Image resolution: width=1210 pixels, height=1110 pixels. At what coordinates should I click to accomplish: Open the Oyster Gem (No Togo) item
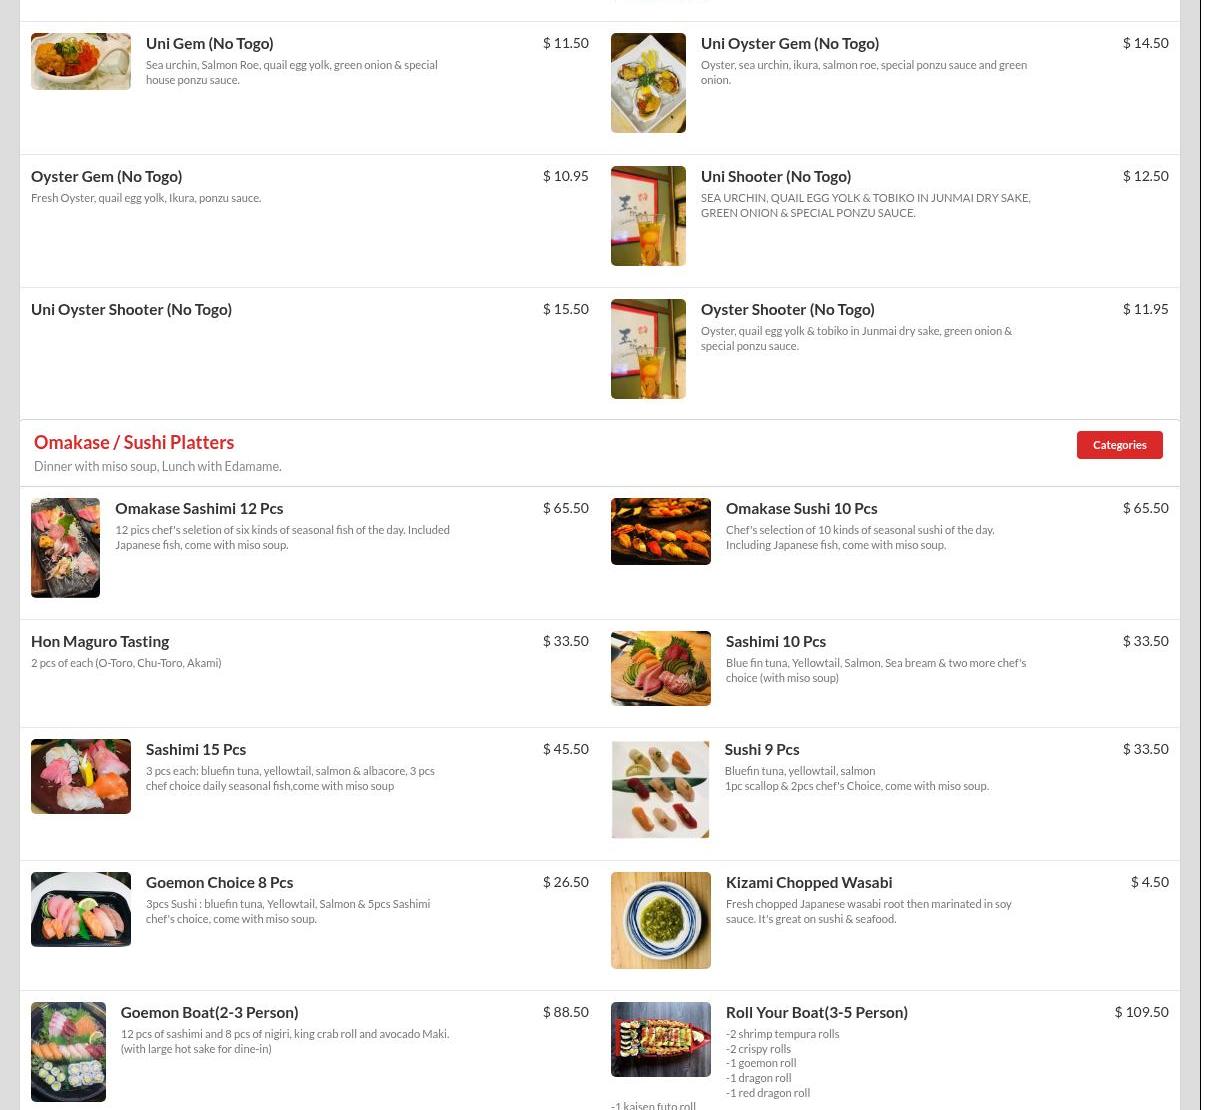(x=107, y=176)
